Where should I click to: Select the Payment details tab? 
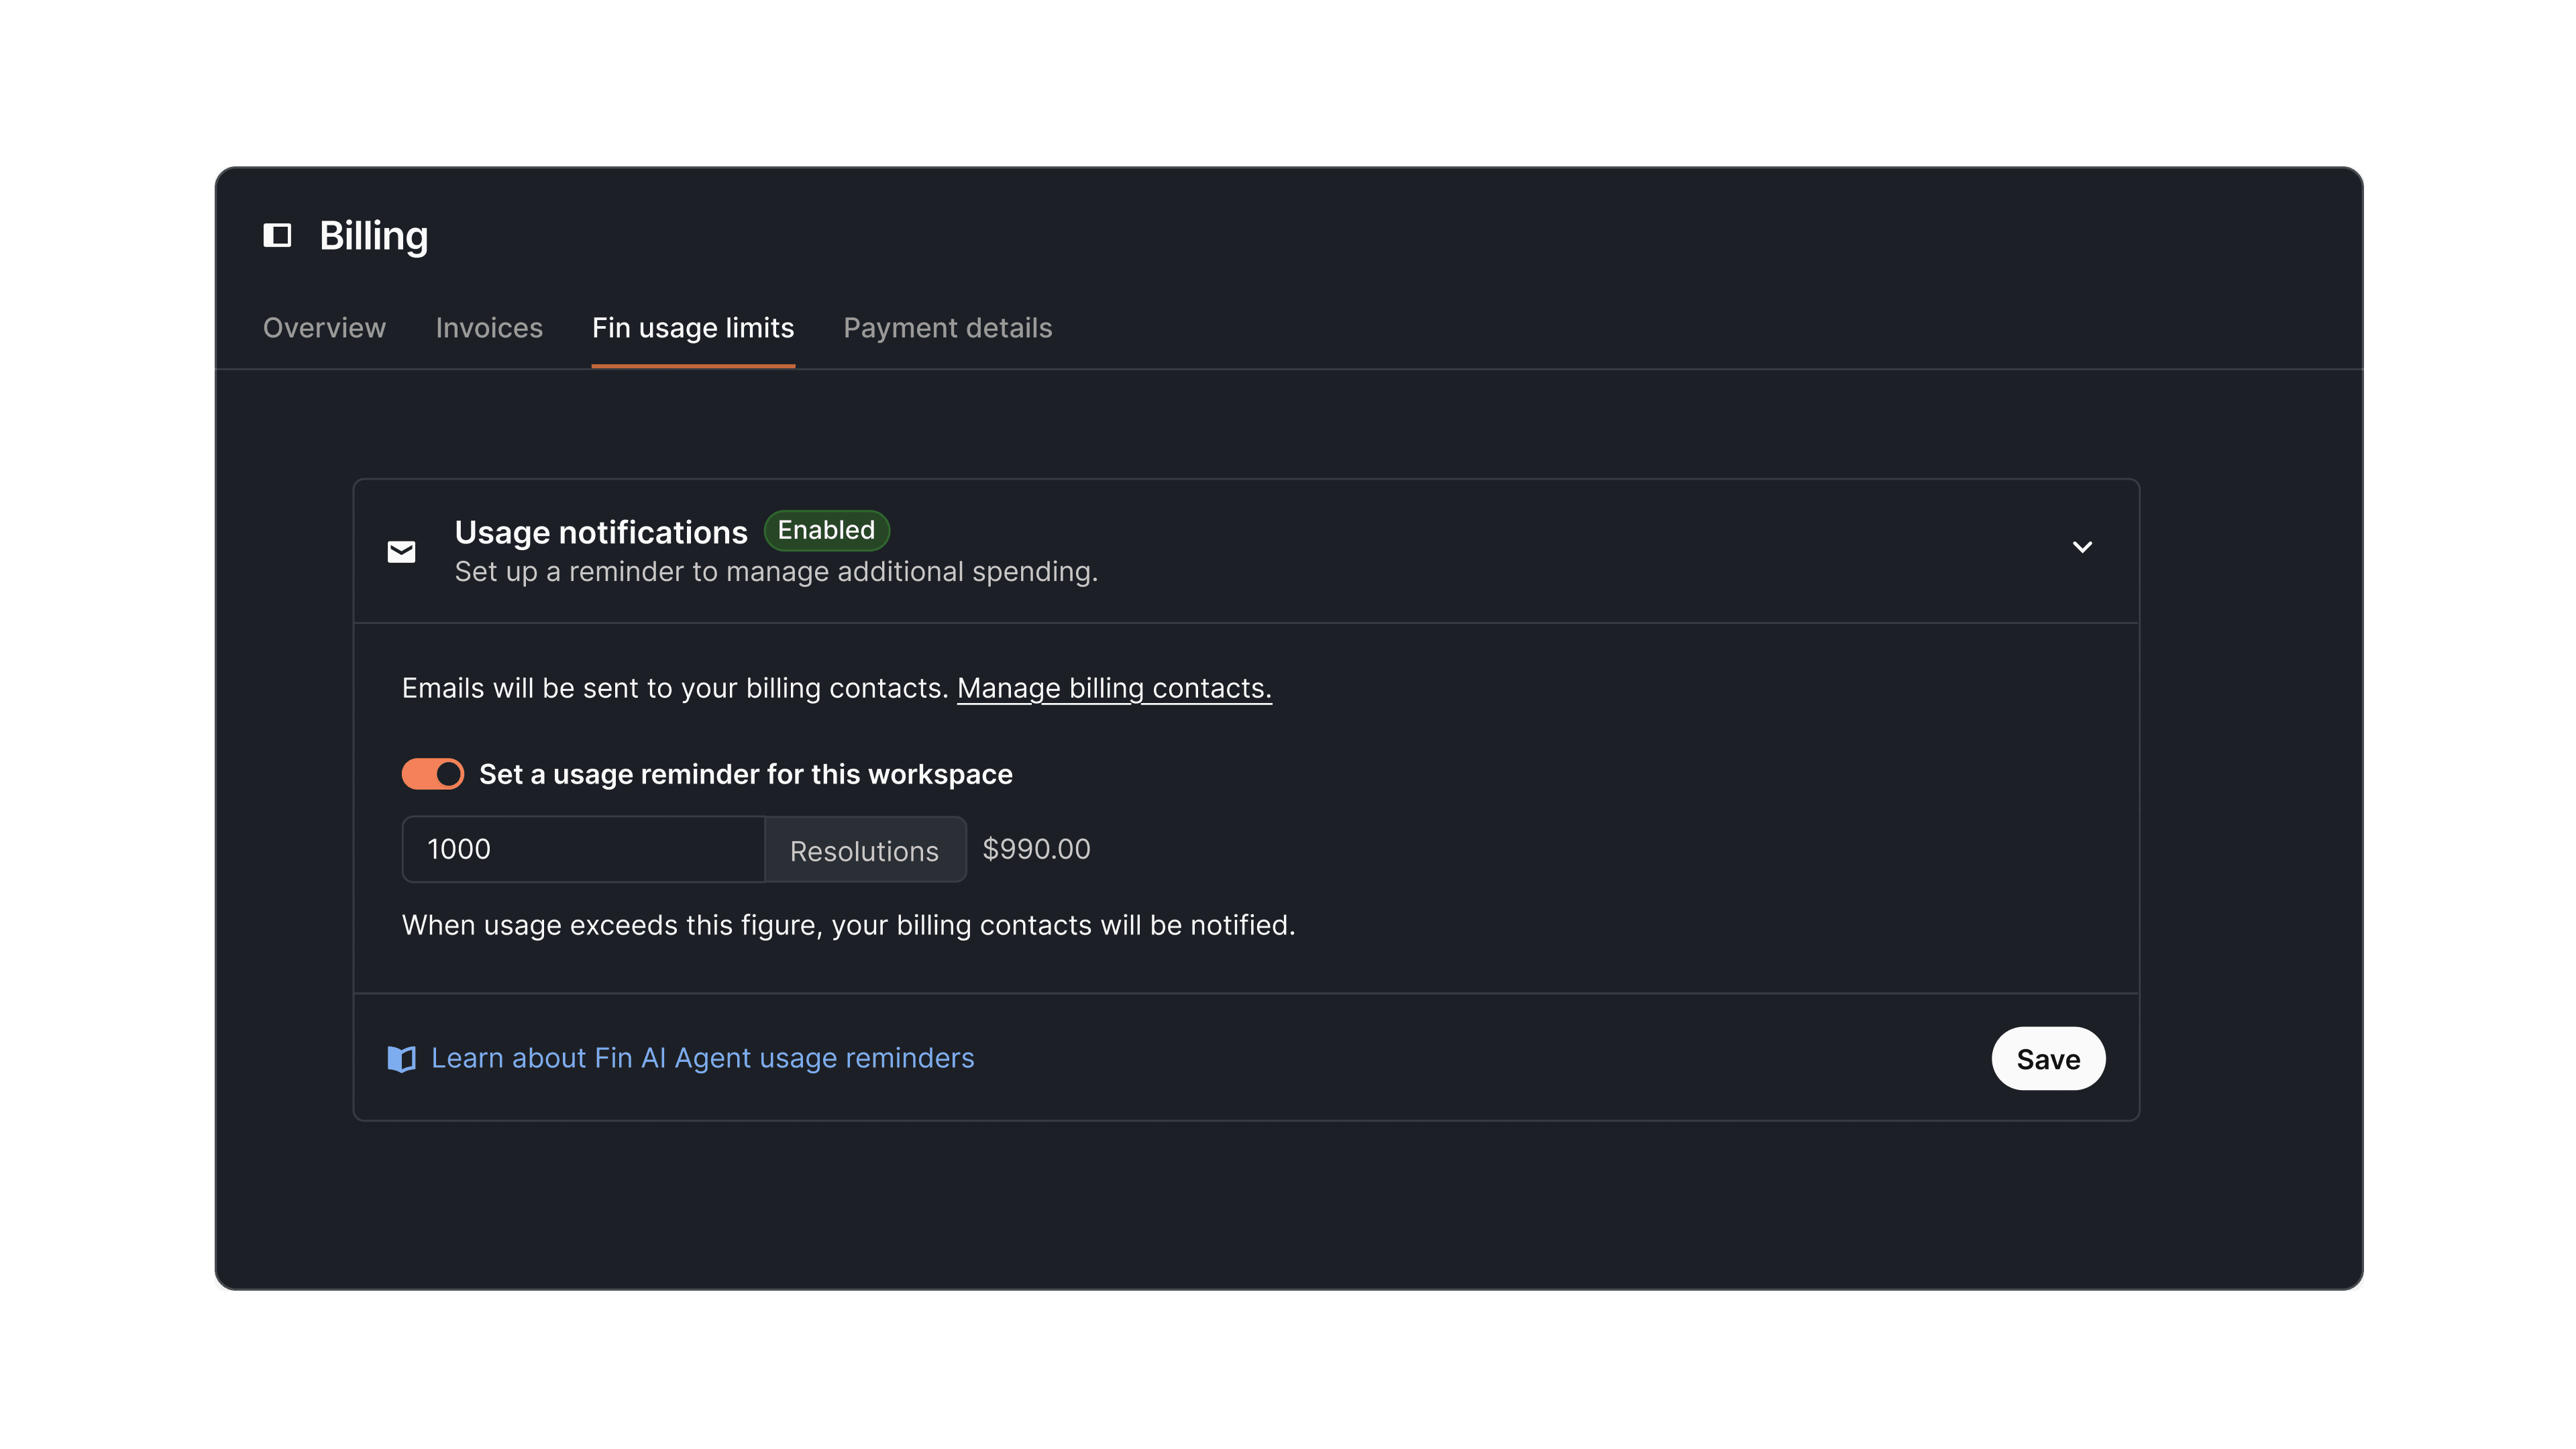[947, 327]
